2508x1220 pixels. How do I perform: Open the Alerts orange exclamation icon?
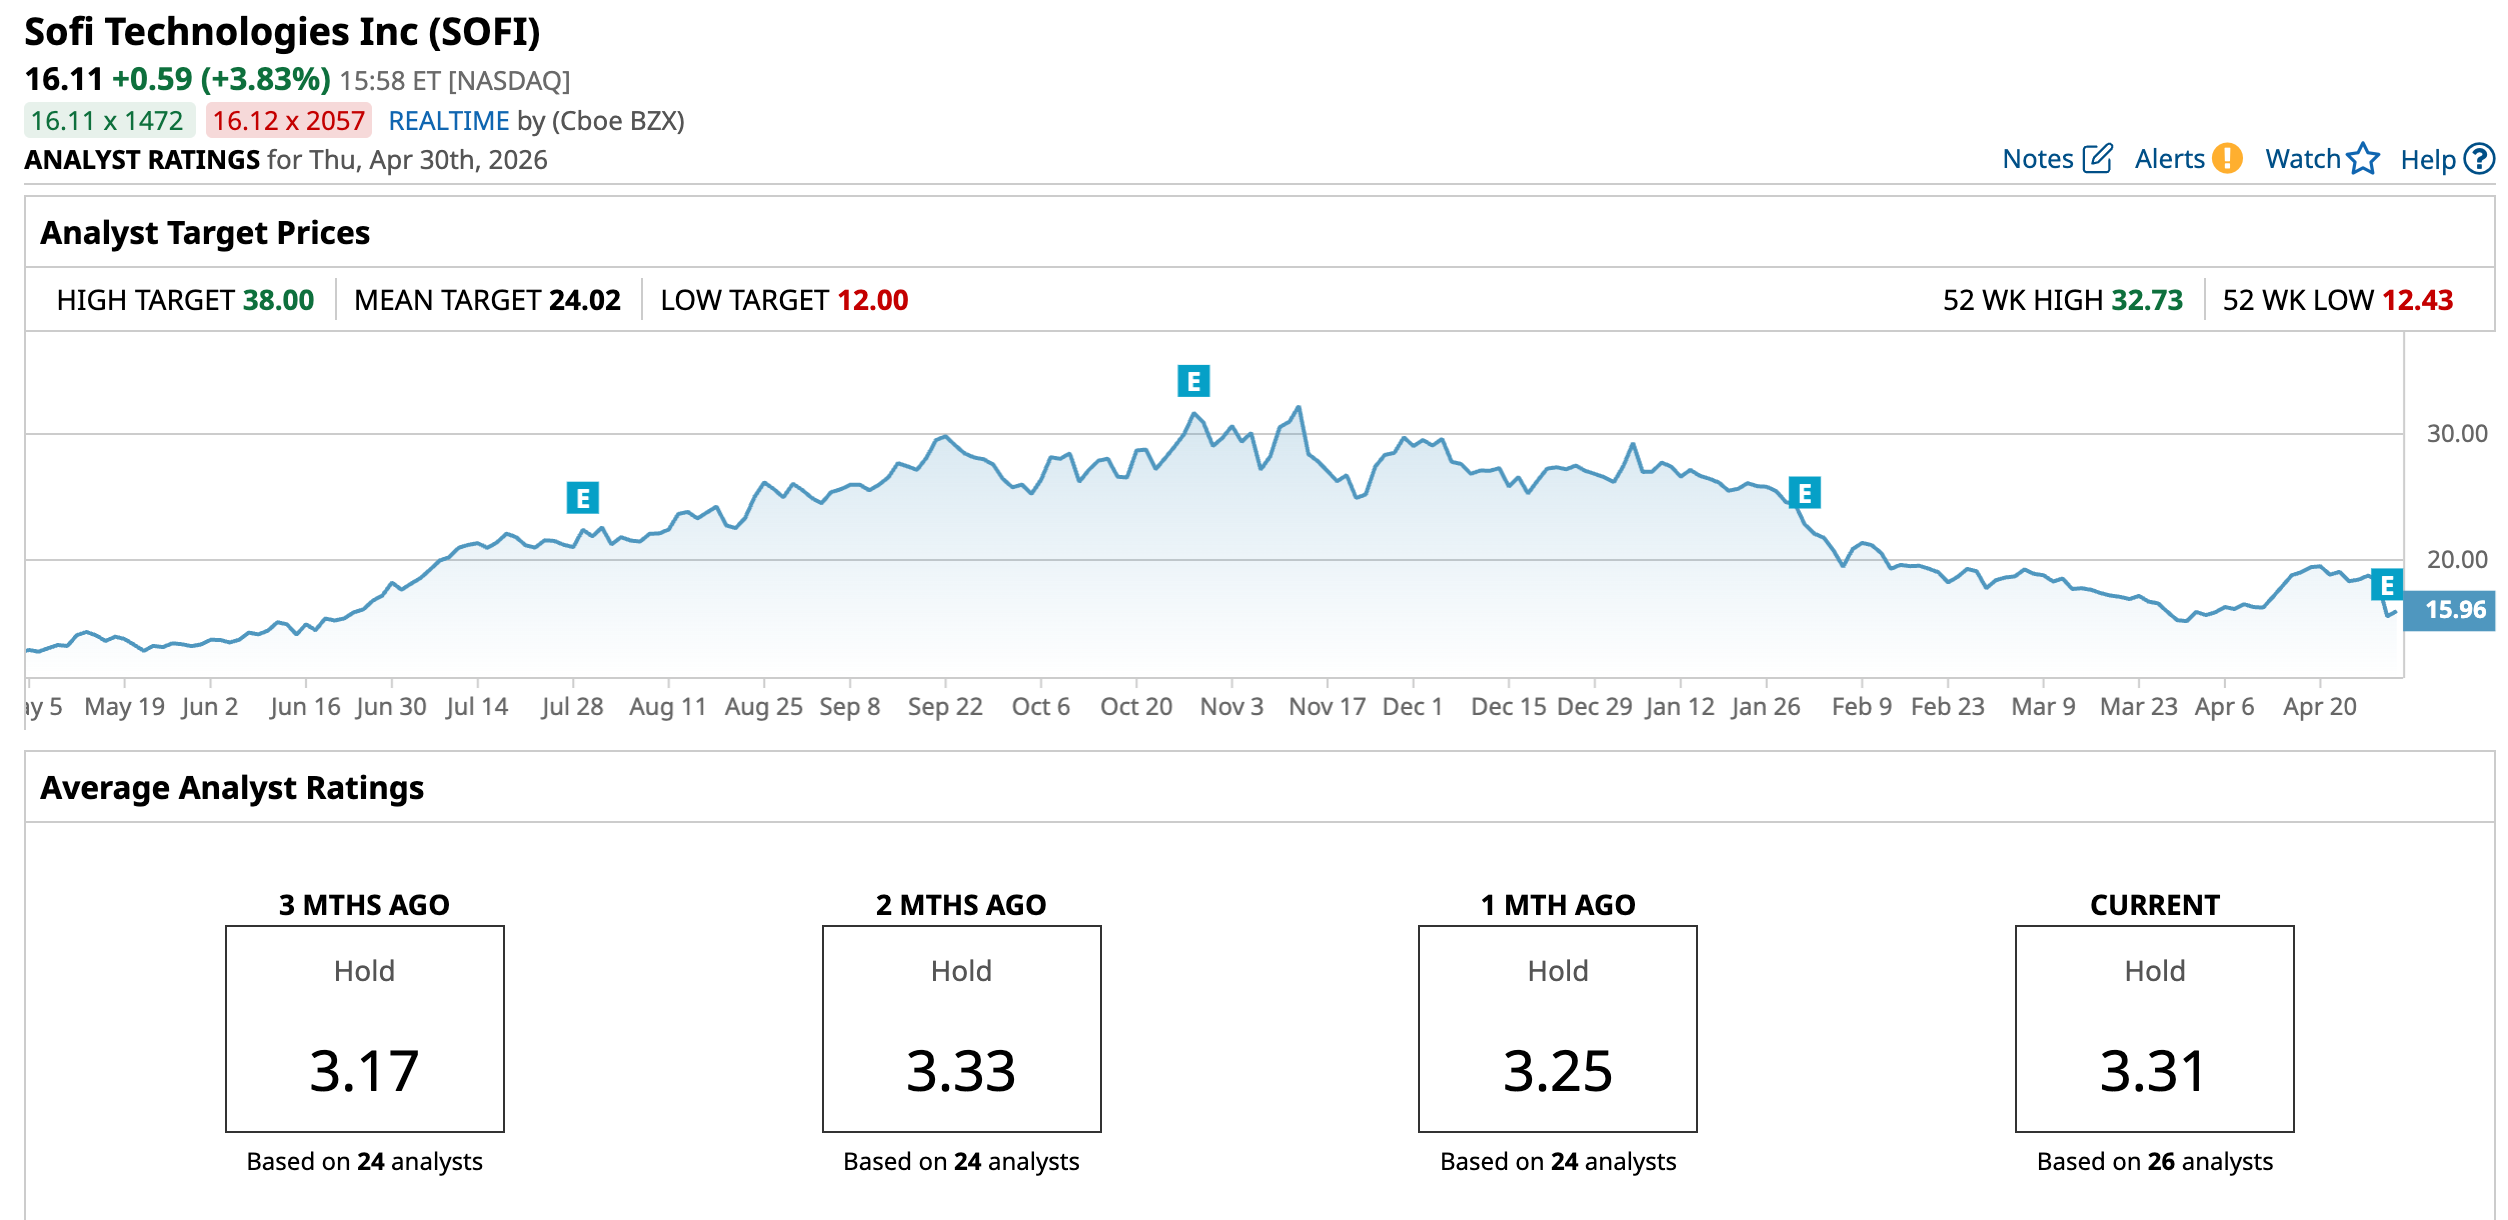(x=2227, y=159)
